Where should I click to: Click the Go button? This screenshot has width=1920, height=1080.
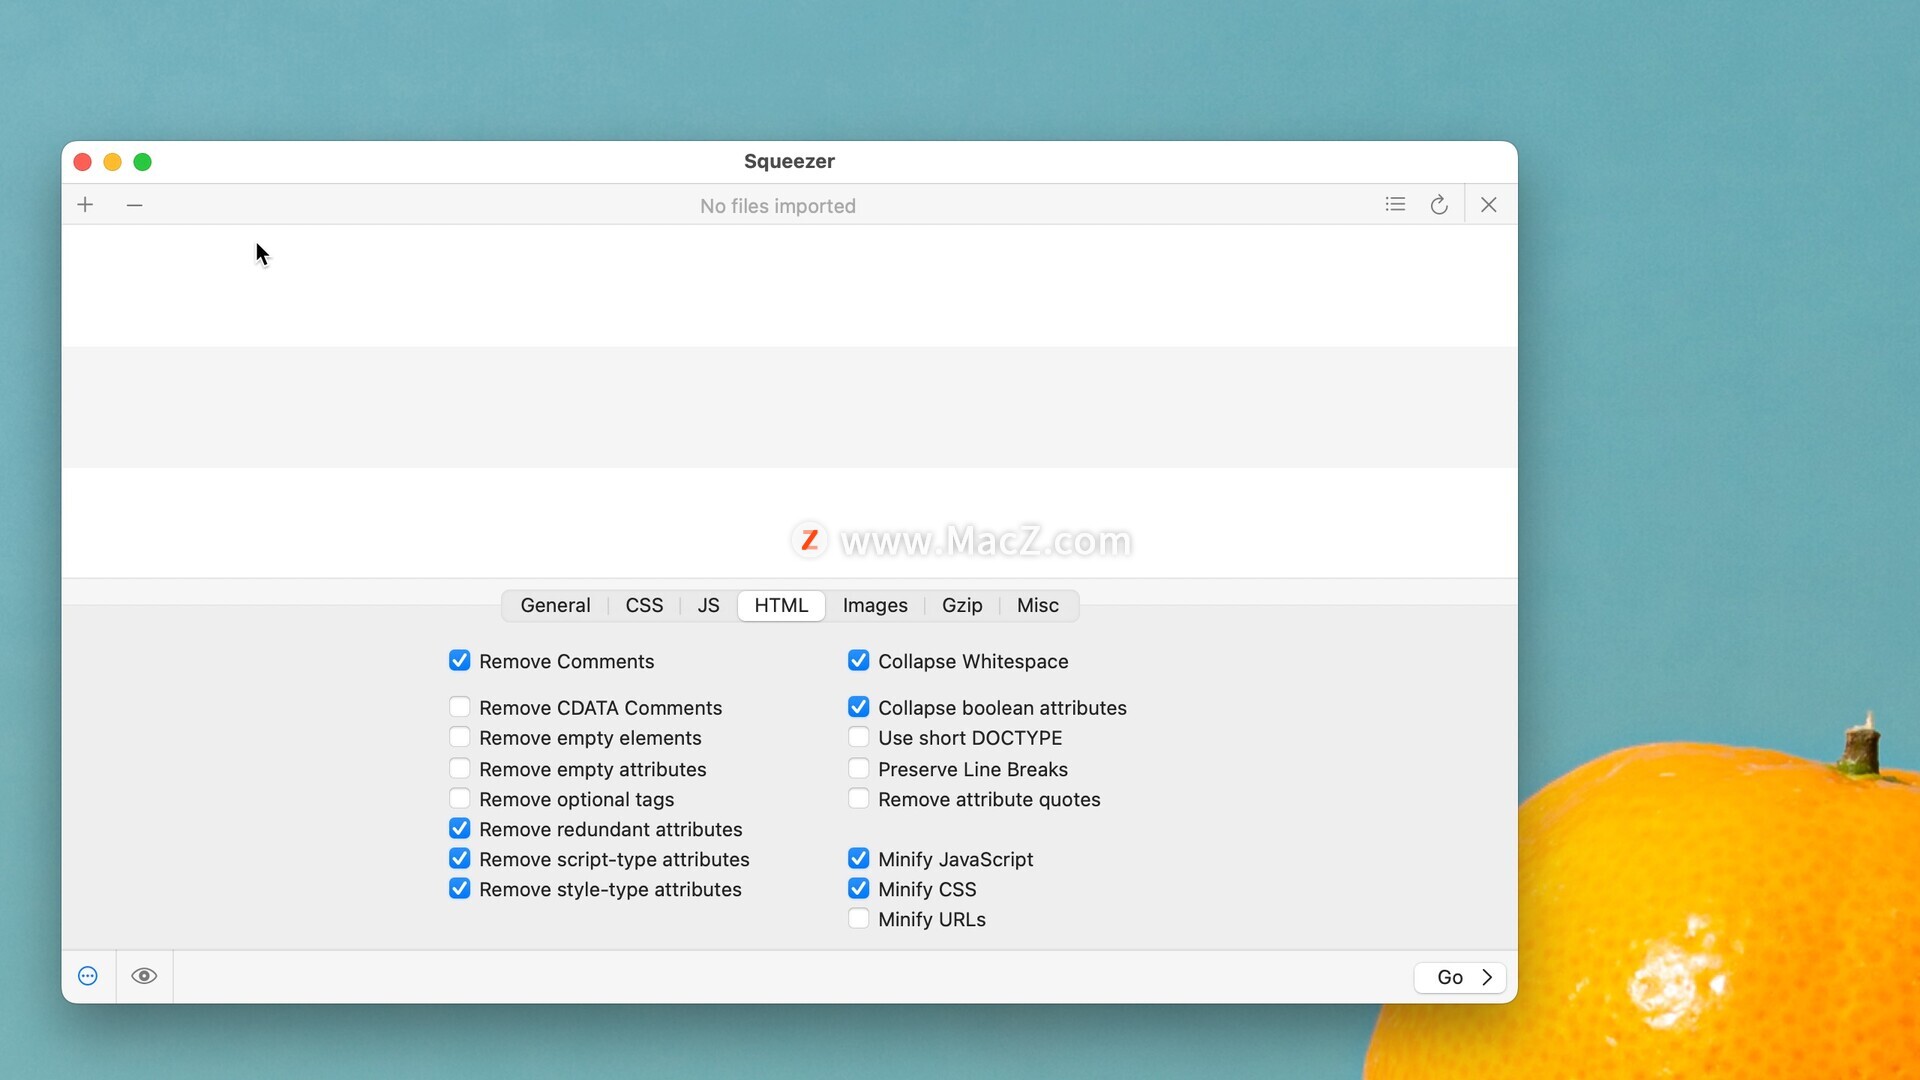coord(1460,977)
